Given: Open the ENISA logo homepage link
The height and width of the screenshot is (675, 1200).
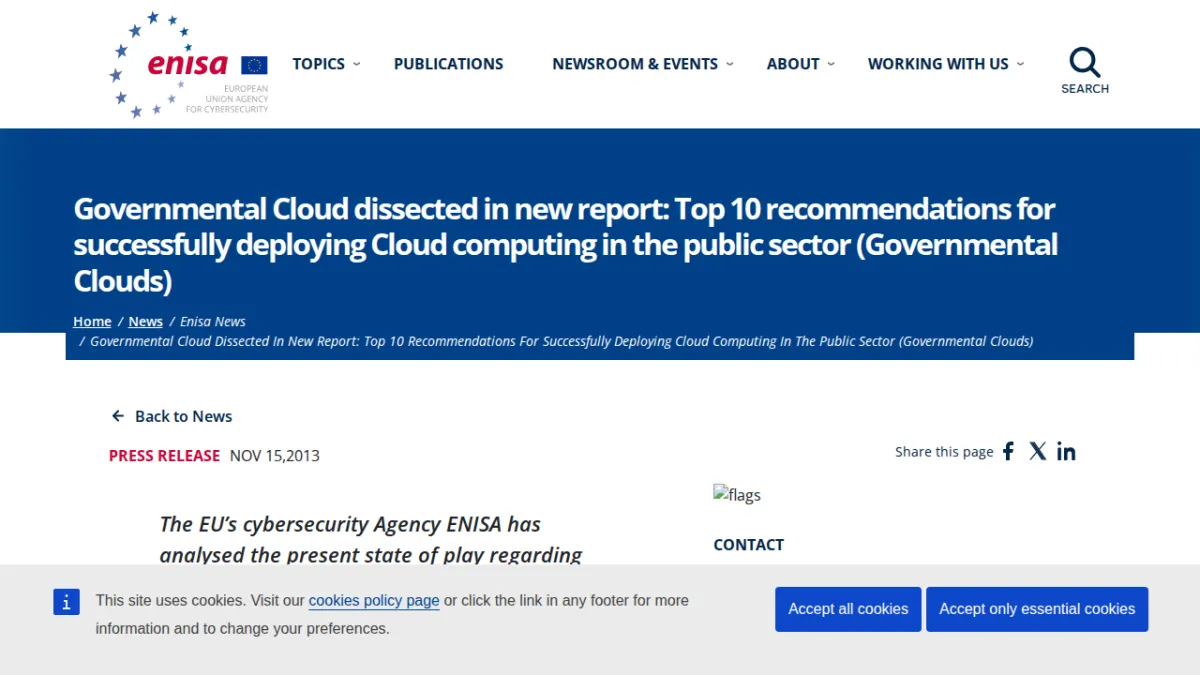Looking at the screenshot, I should pyautogui.click(x=189, y=65).
